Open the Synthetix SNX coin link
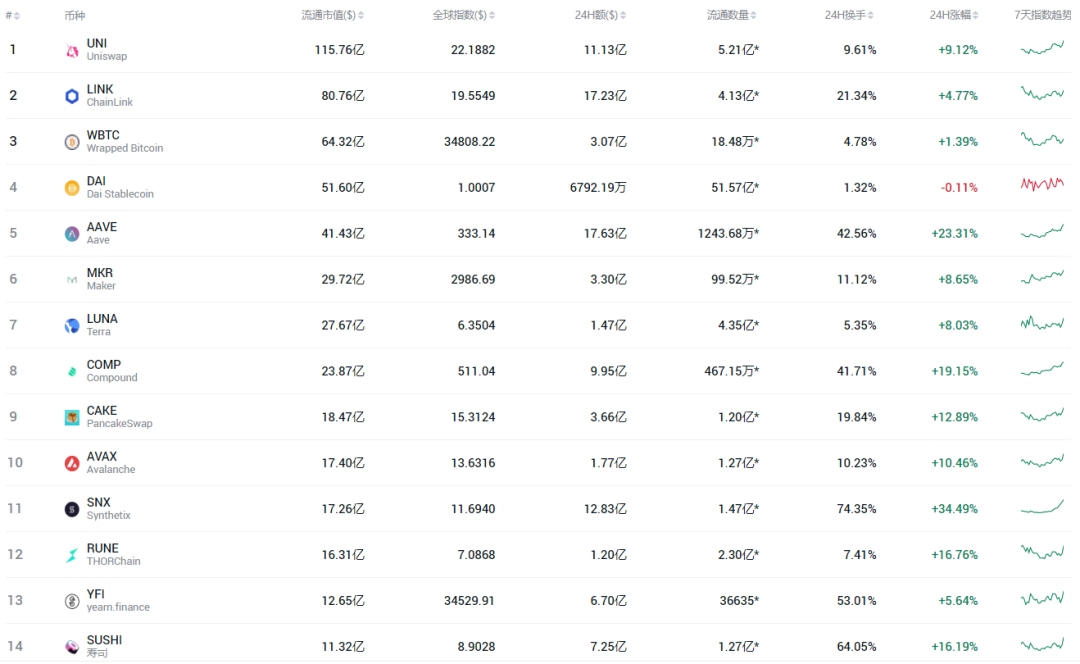 (x=108, y=508)
